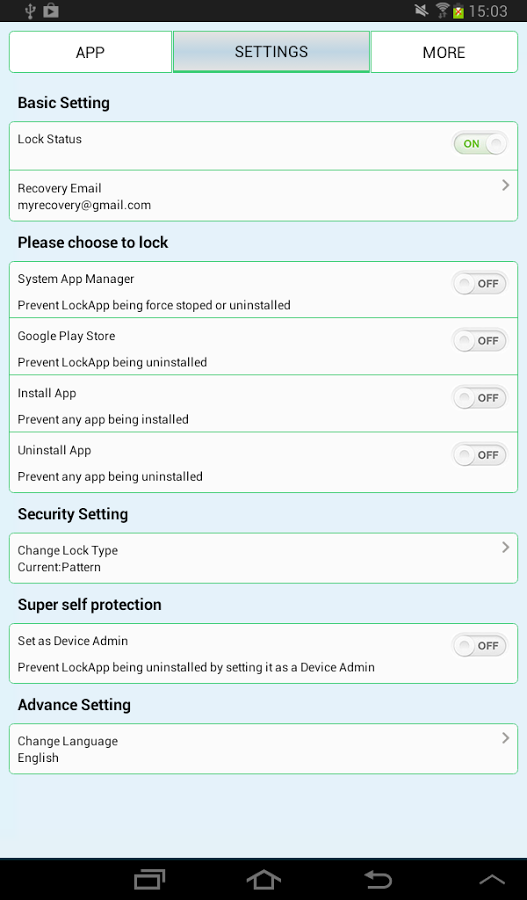Tap the Wi-Fi signal status icon
This screenshot has width=527, height=900.
click(442, 10)
